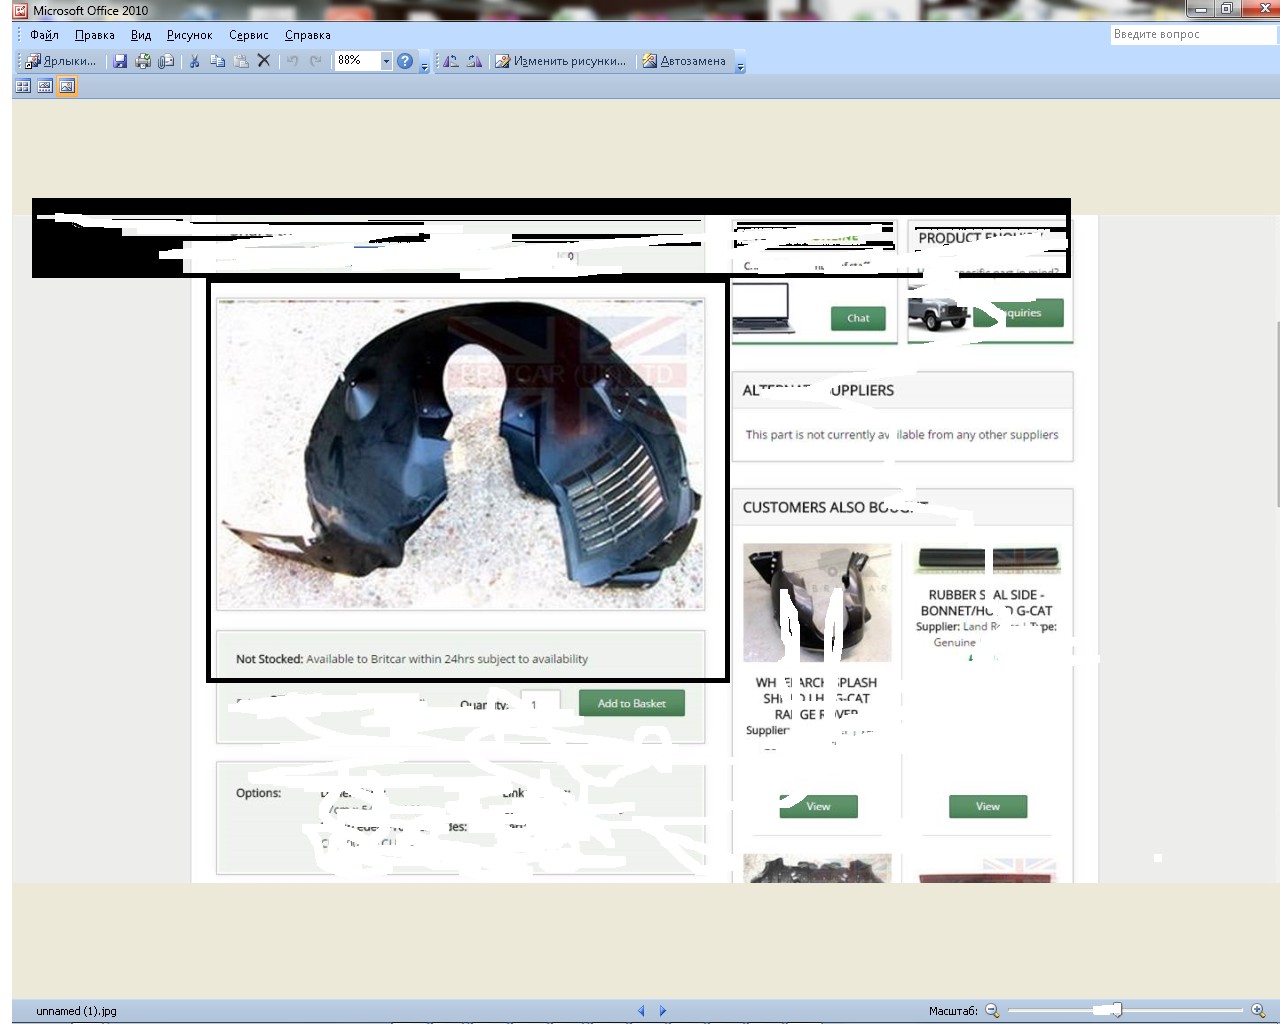Switch to thumbnails view
1280x1024 pixels.
23,87
